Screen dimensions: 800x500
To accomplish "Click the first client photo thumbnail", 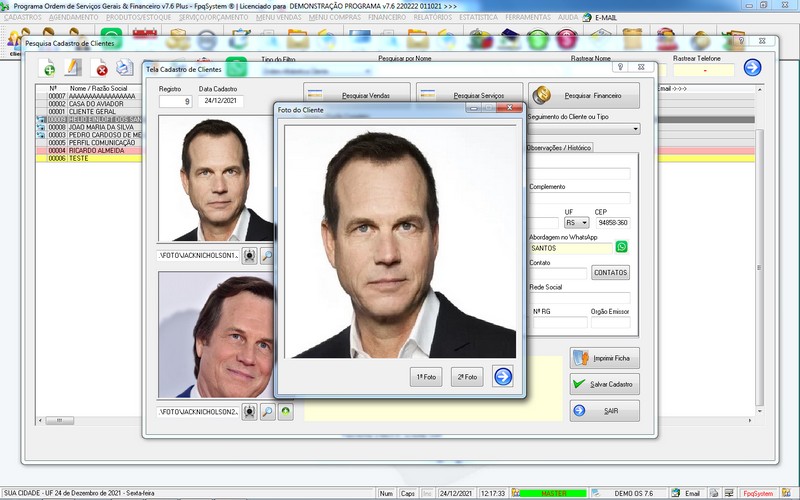I will point(216,179).
